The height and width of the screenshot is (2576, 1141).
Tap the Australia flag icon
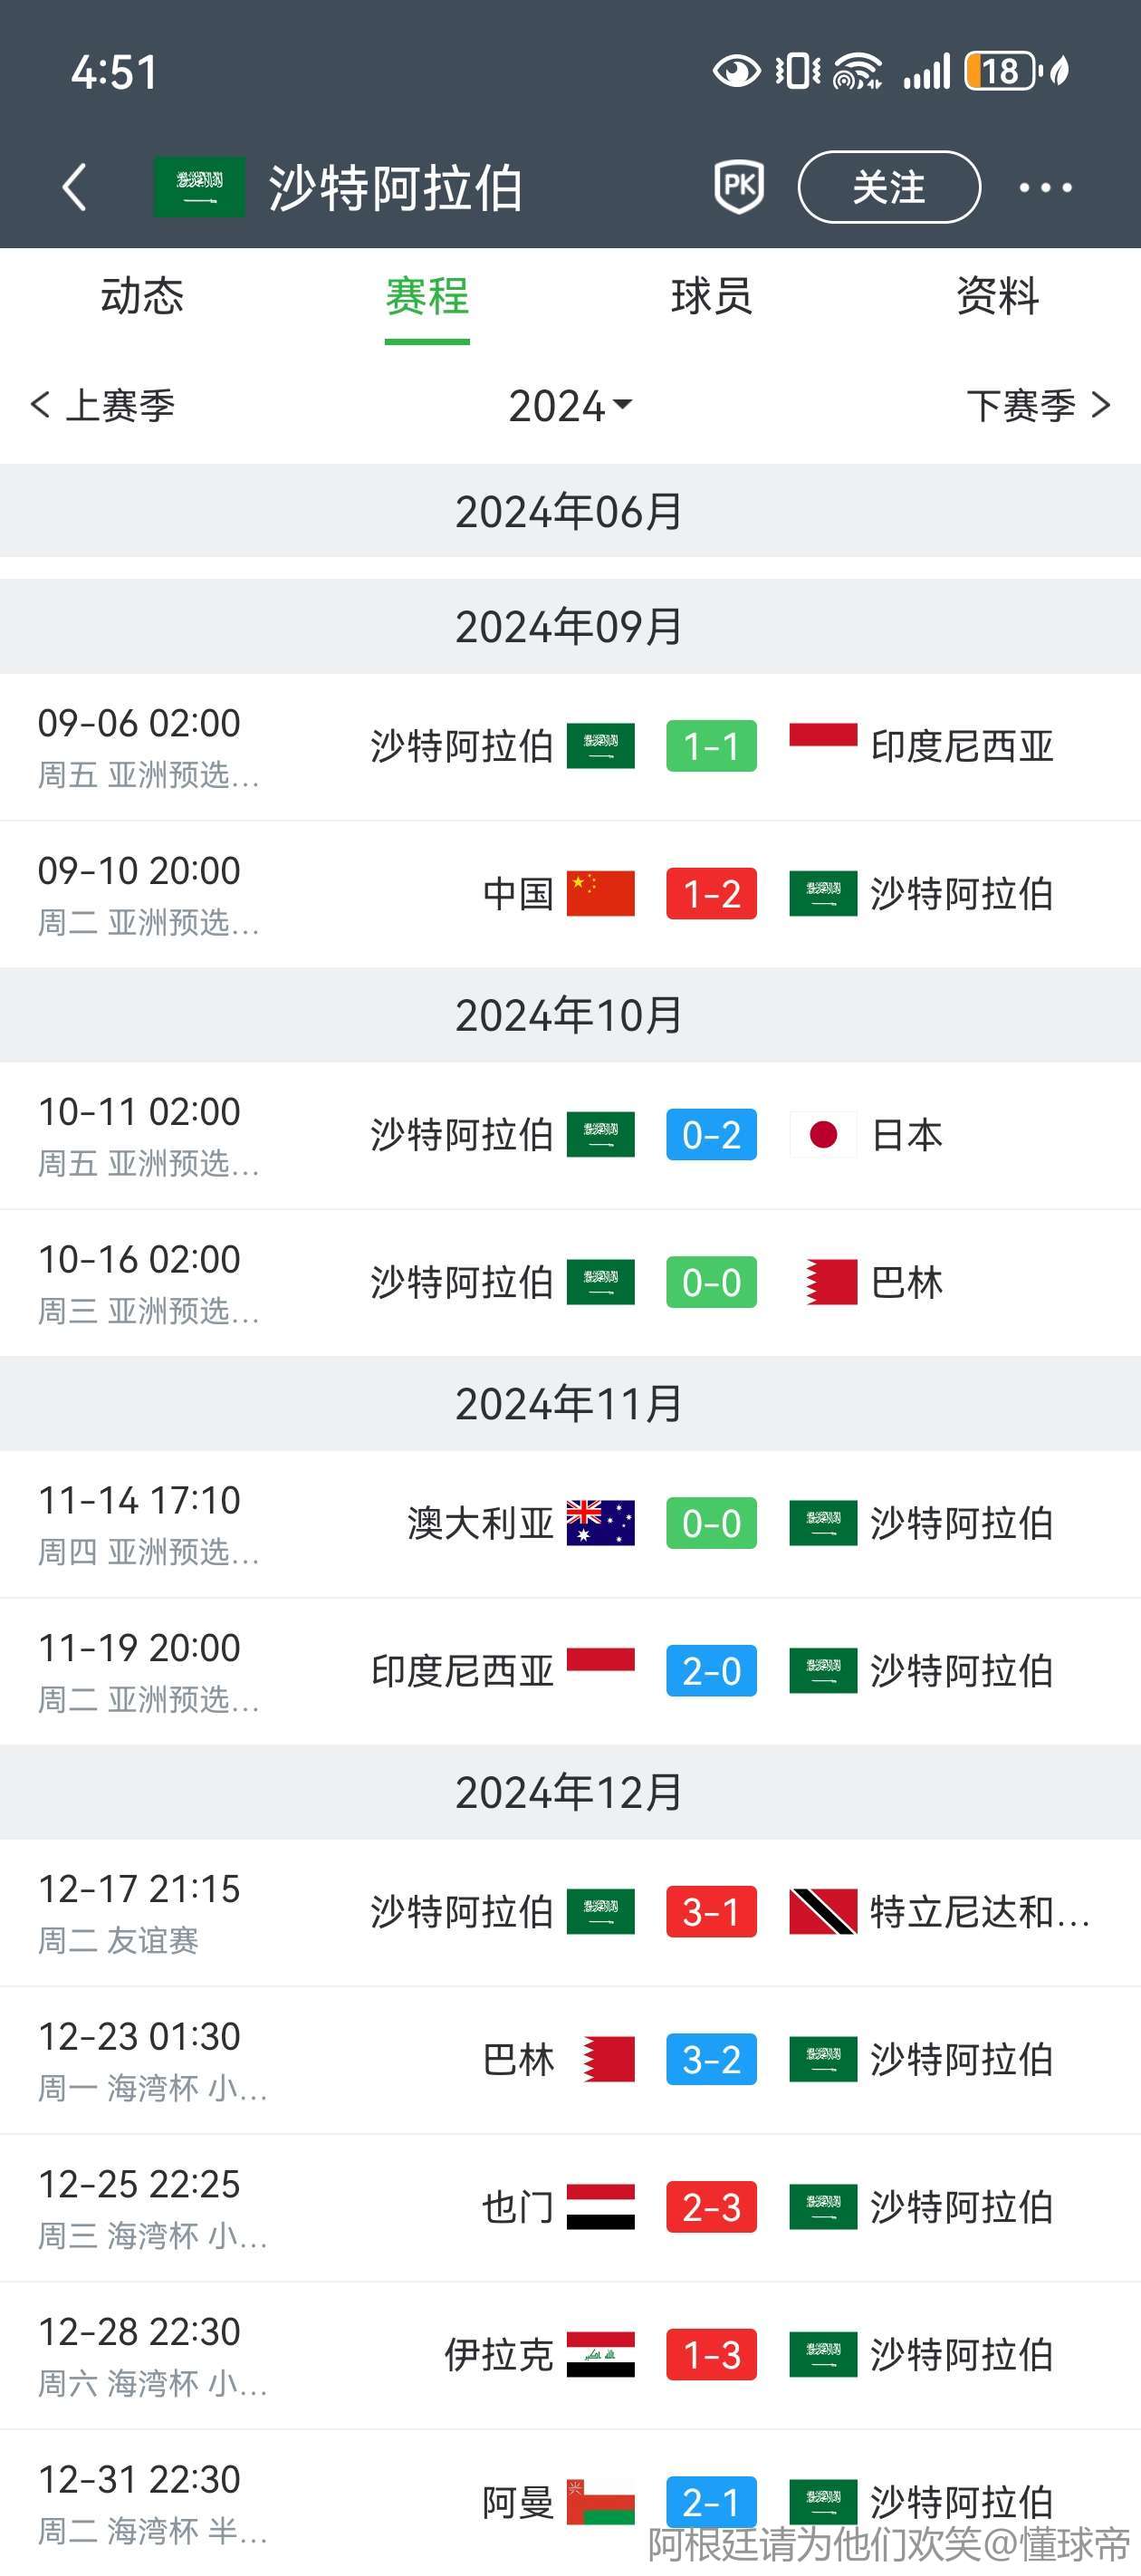click(x=600, y=1523)
